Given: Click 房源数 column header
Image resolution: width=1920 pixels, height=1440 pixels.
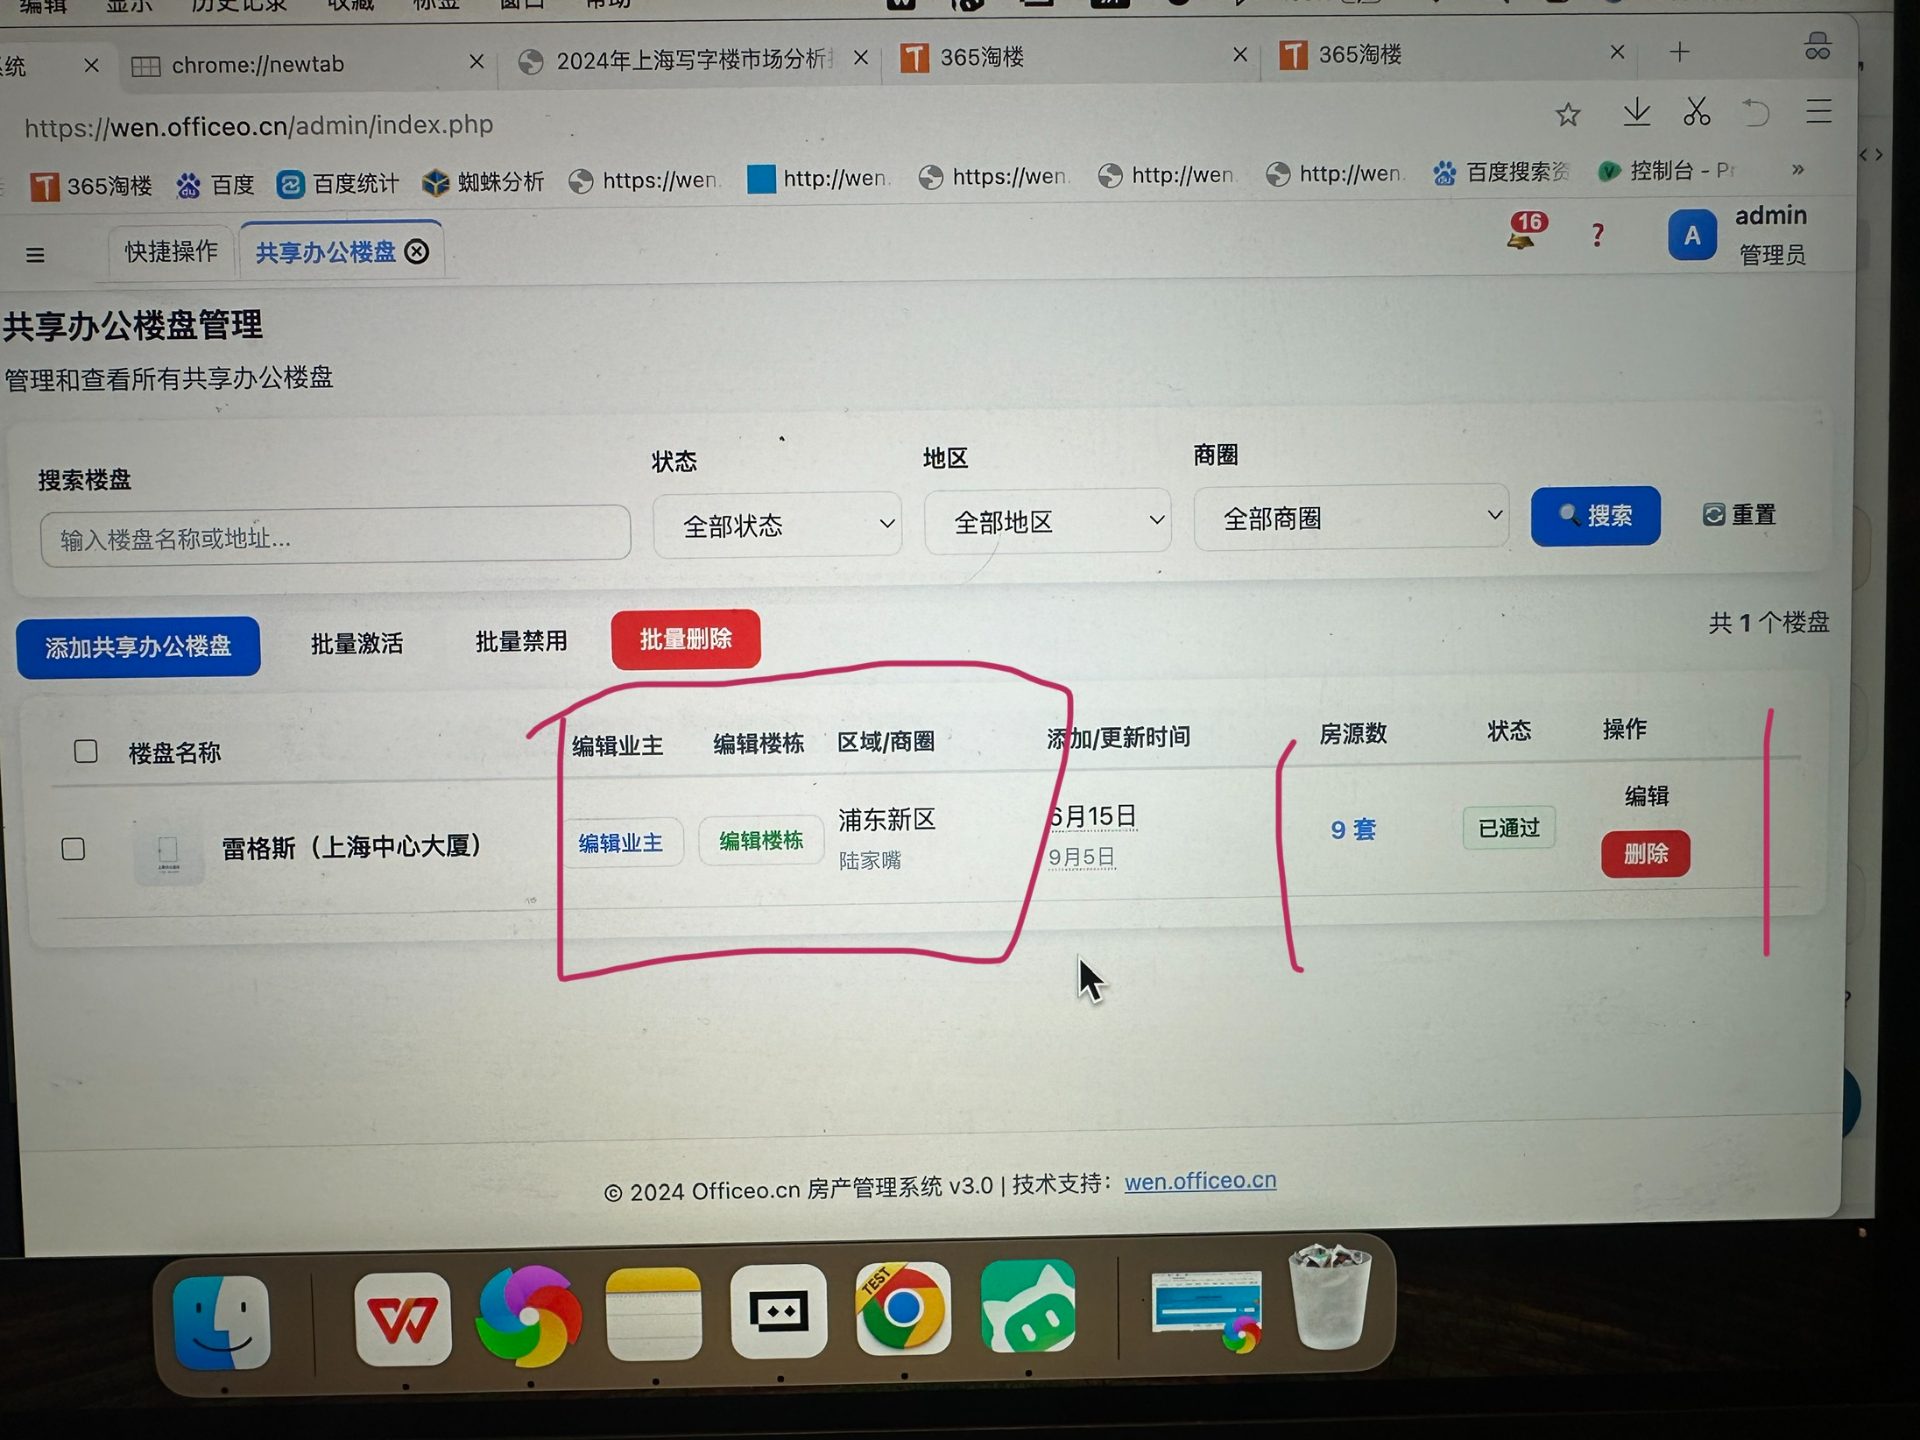Looking at the screenshot, I should point(1353,733).
